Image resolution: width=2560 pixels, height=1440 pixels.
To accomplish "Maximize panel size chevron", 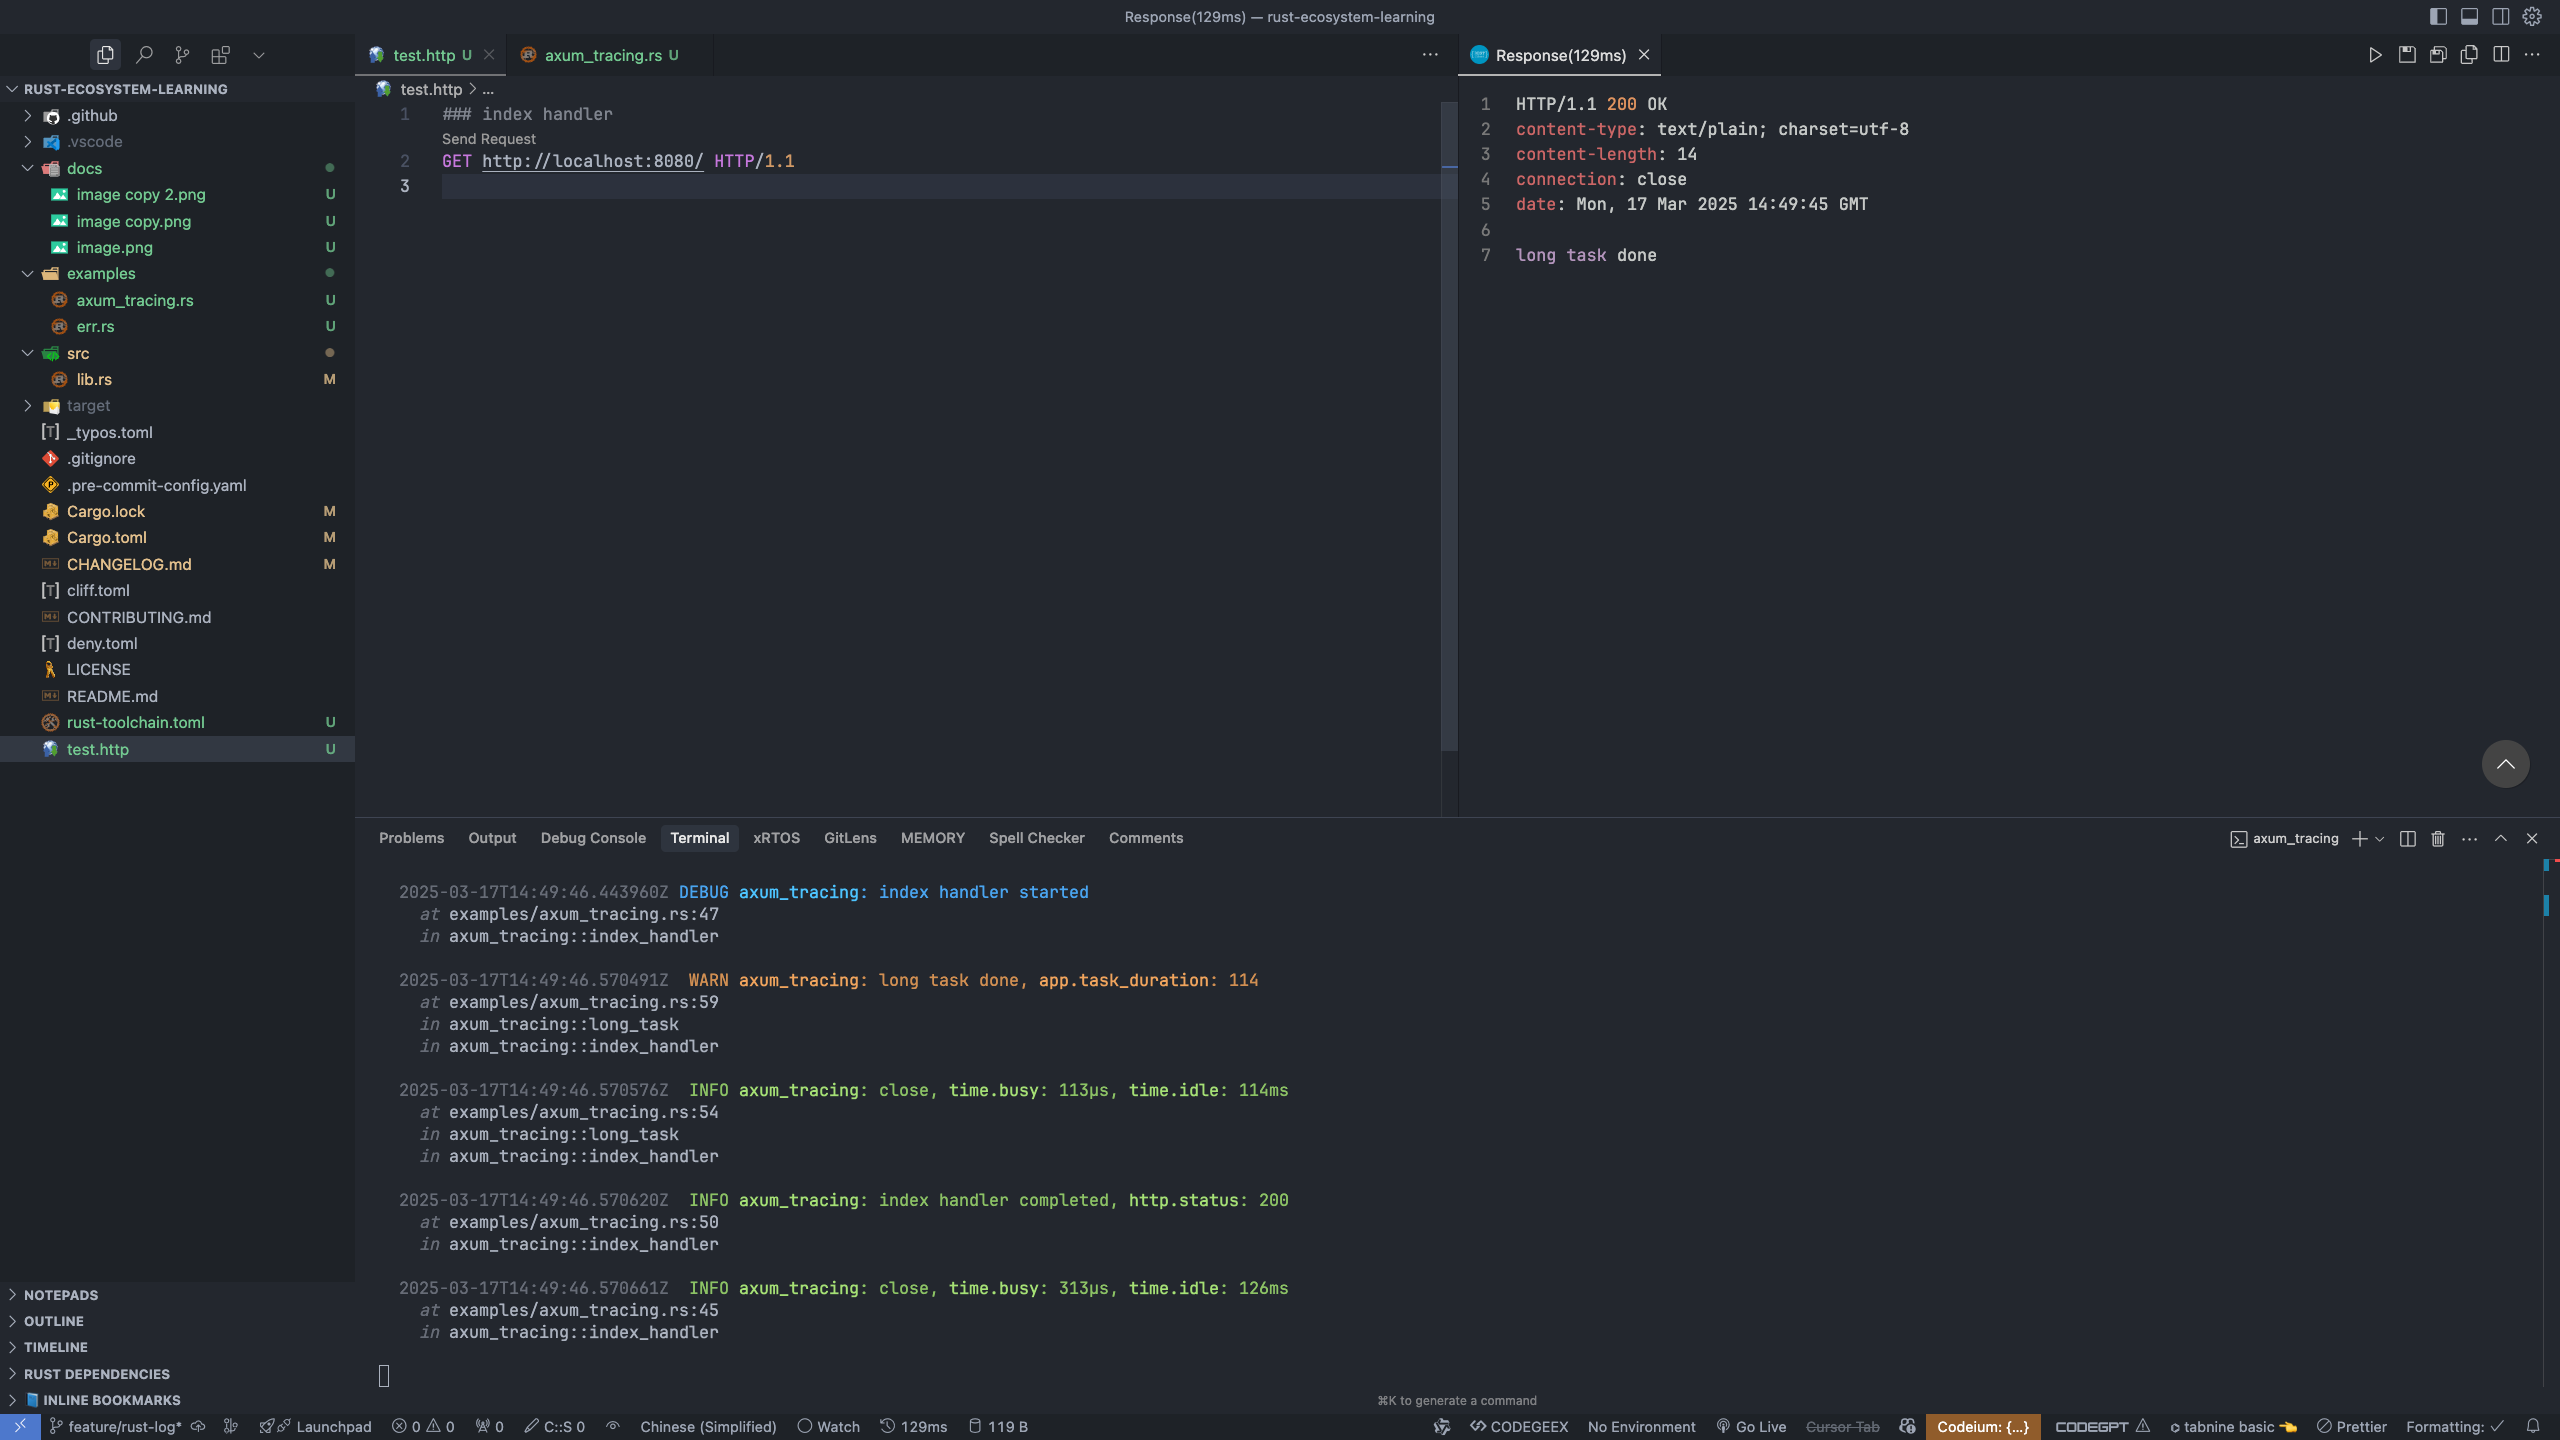I will pyautogui.click(x=2501, y=839).
